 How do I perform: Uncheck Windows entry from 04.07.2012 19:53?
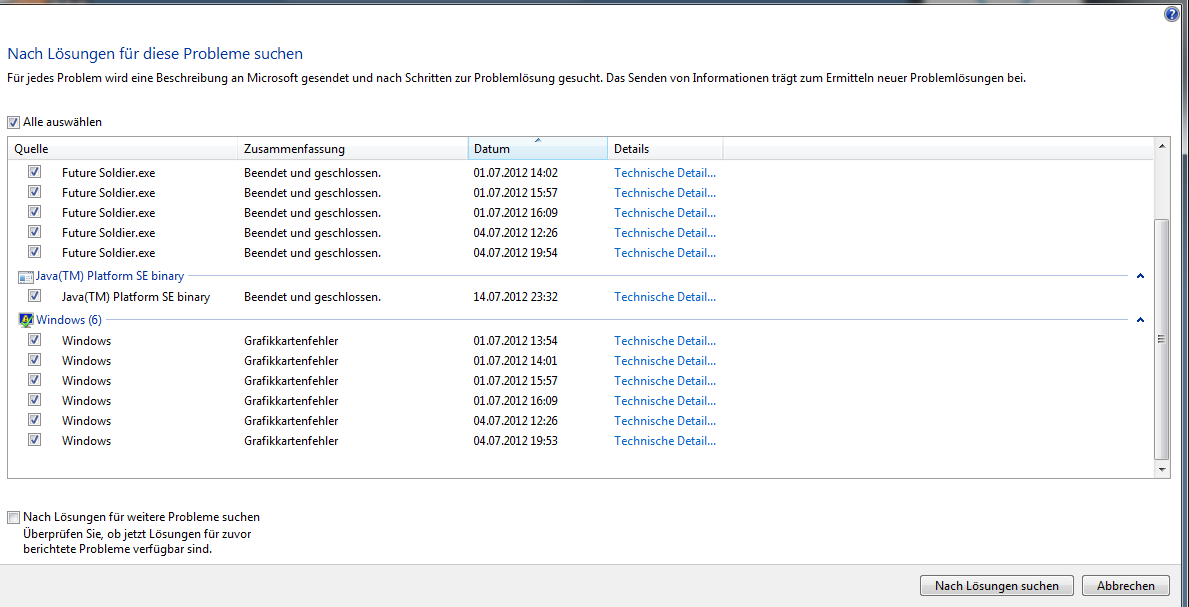(x=34, y=439)
